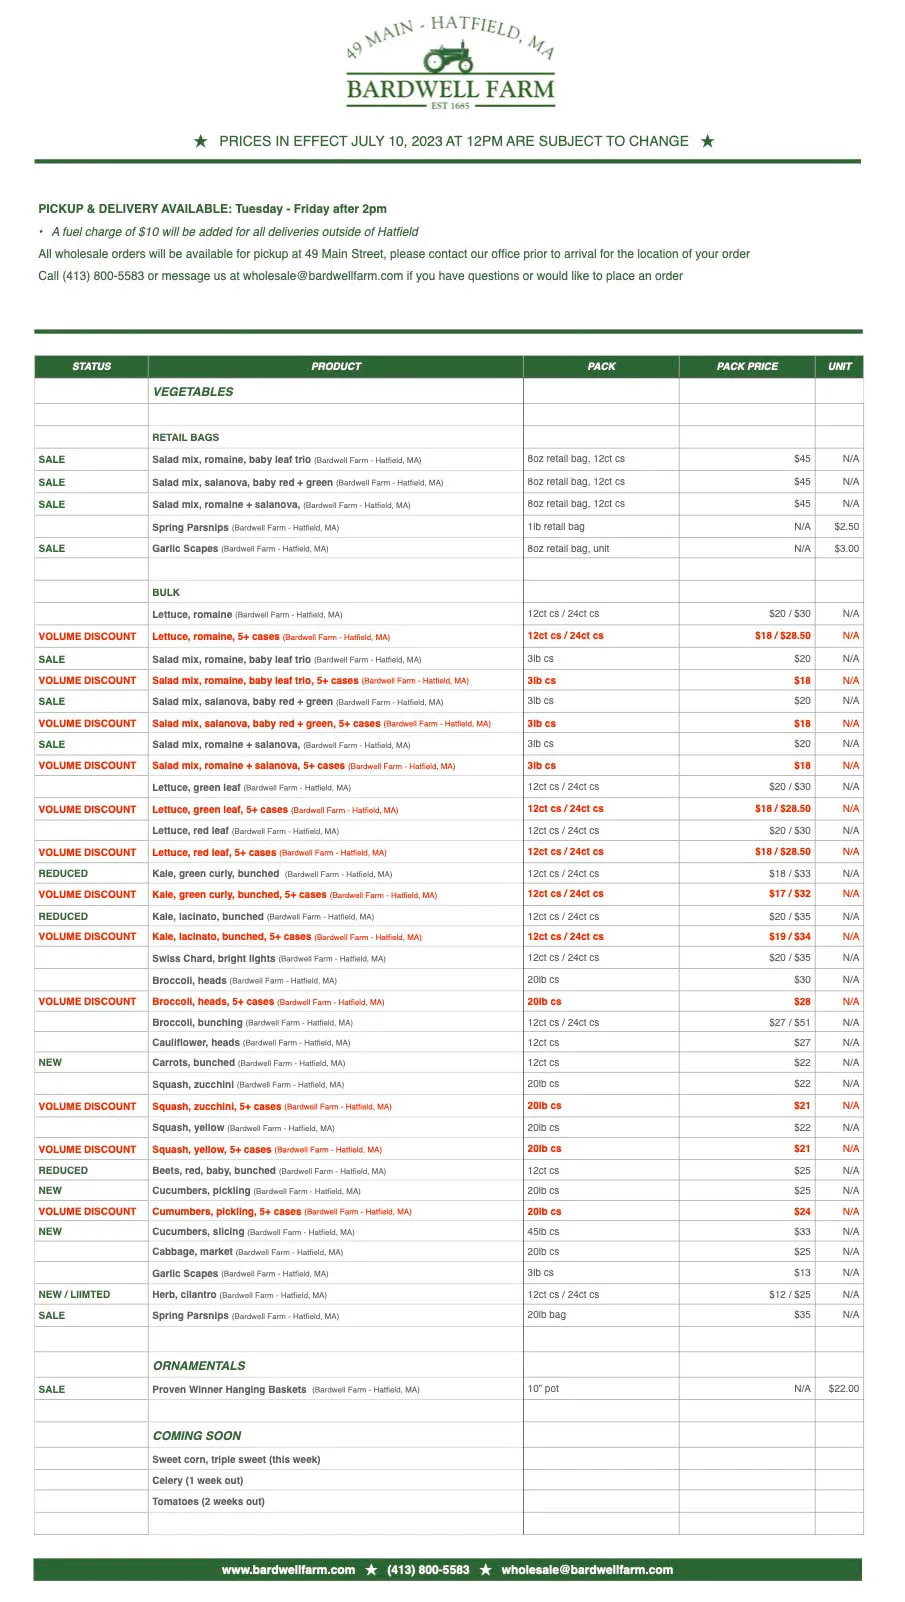Click the VEGETABLES section heading
The image size is (905, 1602).
tap(193, 392)
